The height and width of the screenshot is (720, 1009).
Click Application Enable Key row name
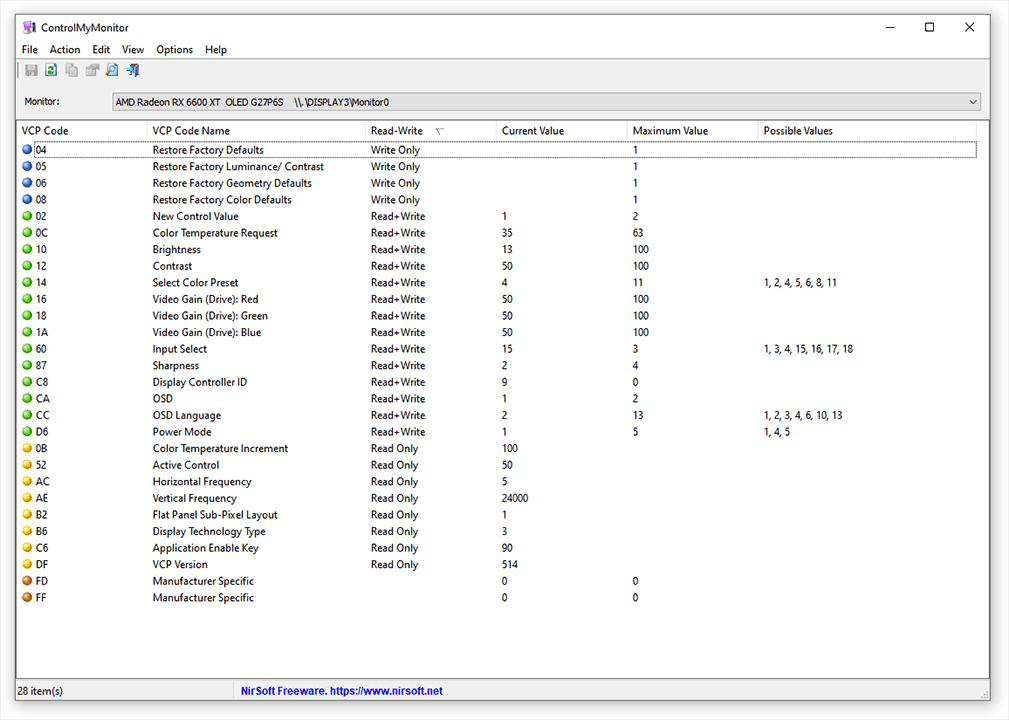(x=205, y=548)
